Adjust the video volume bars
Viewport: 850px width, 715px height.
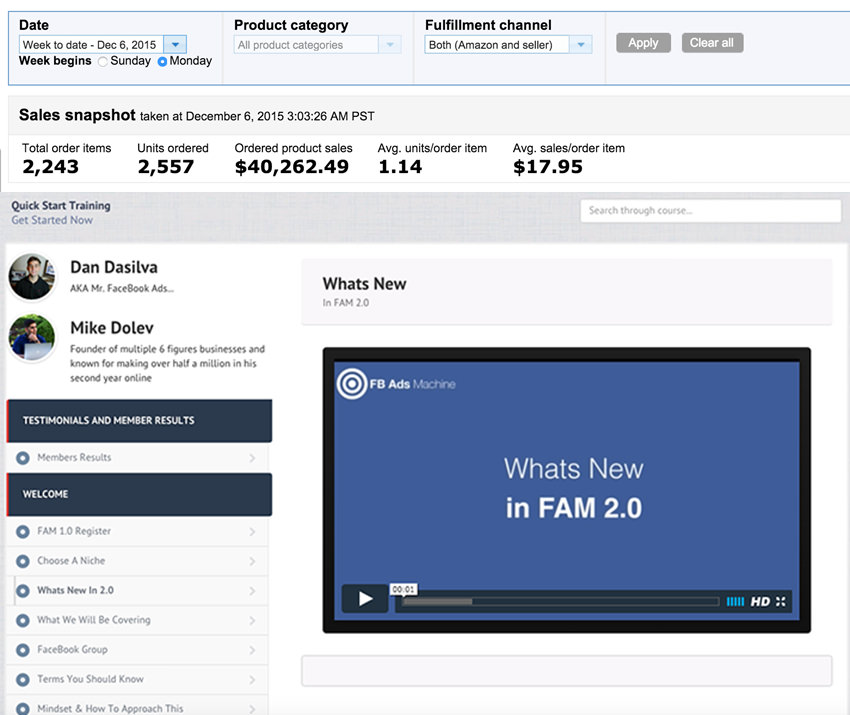click(735, 602)
